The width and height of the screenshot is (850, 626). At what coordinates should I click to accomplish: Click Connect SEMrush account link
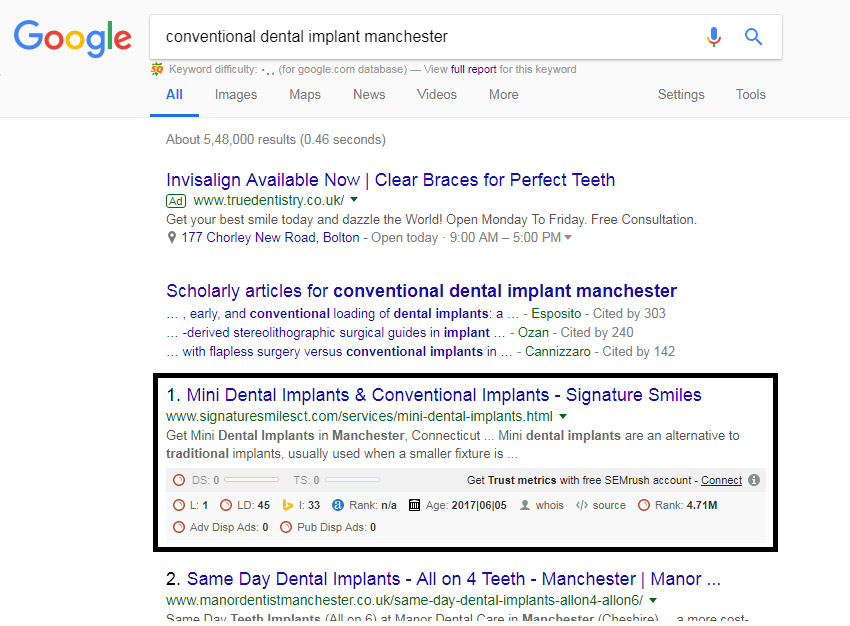pos(721,480)
